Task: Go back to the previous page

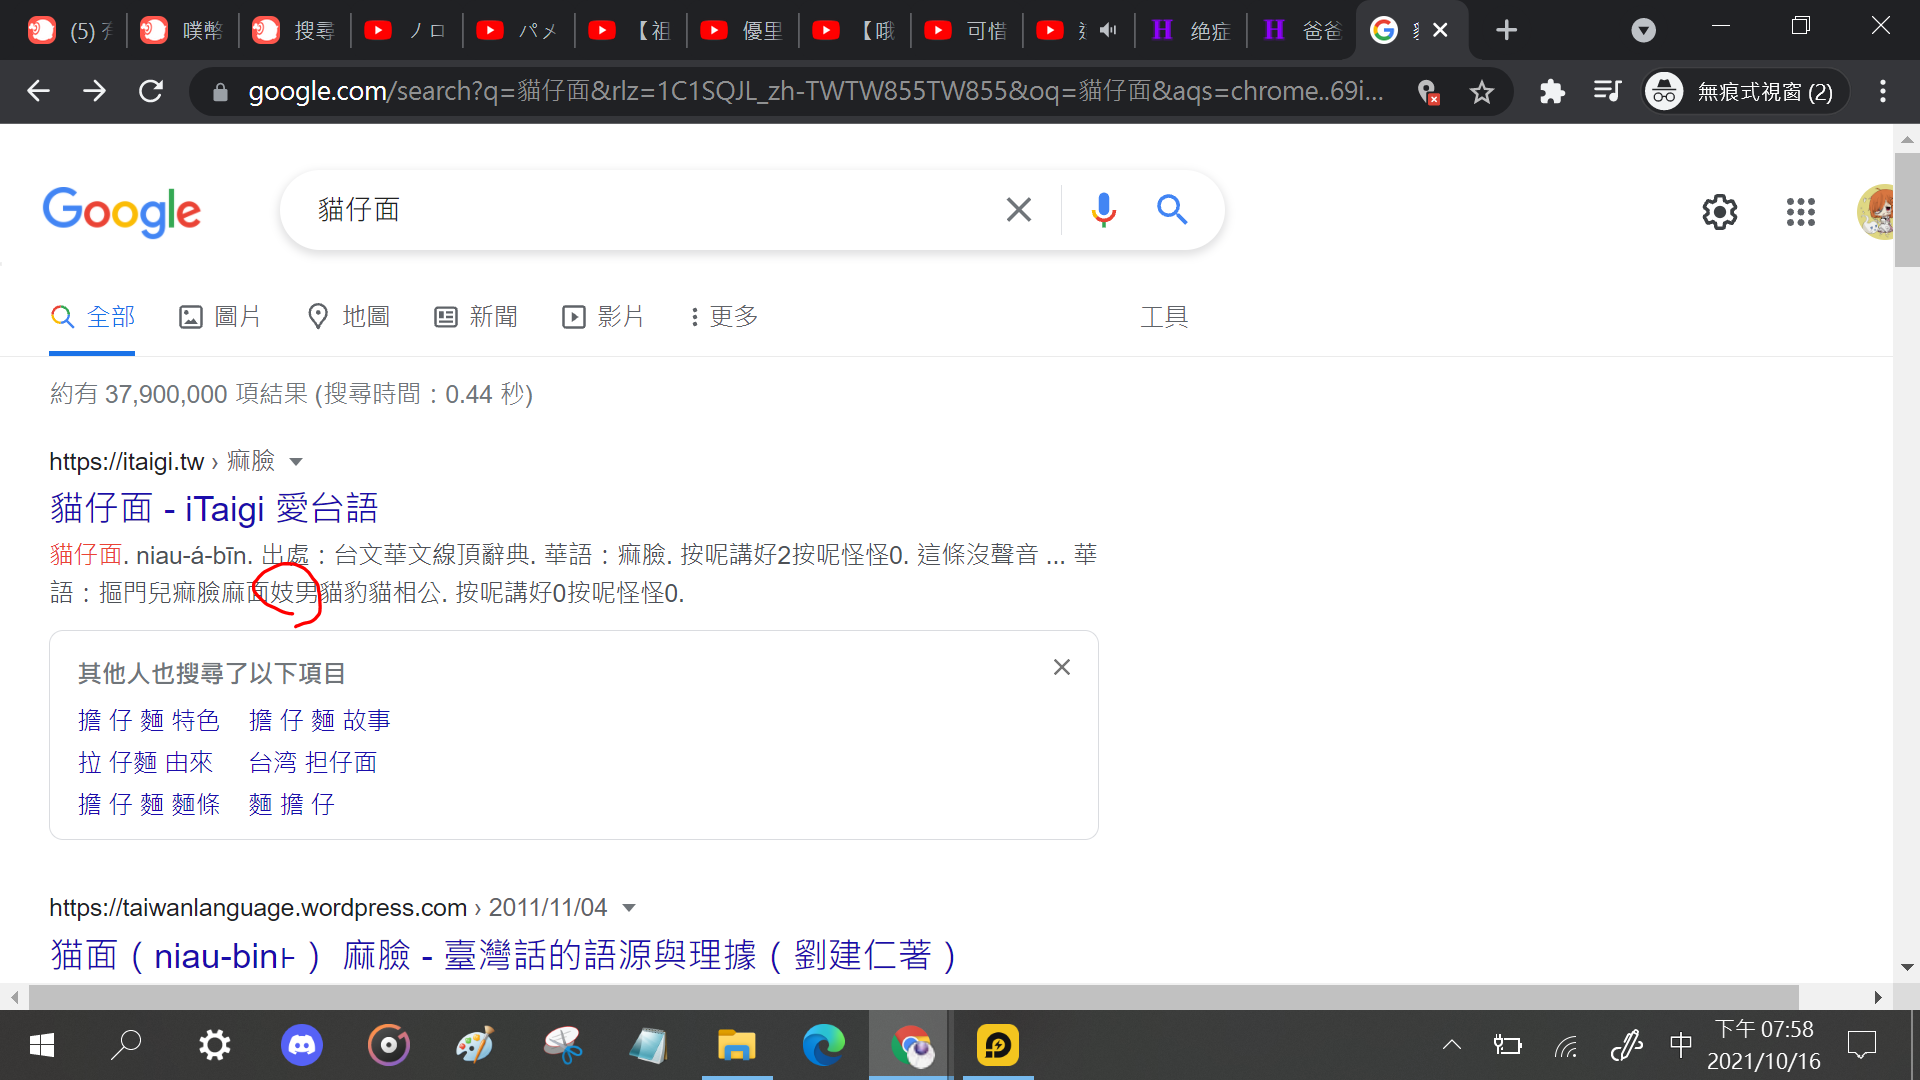Action: [38, 91]
